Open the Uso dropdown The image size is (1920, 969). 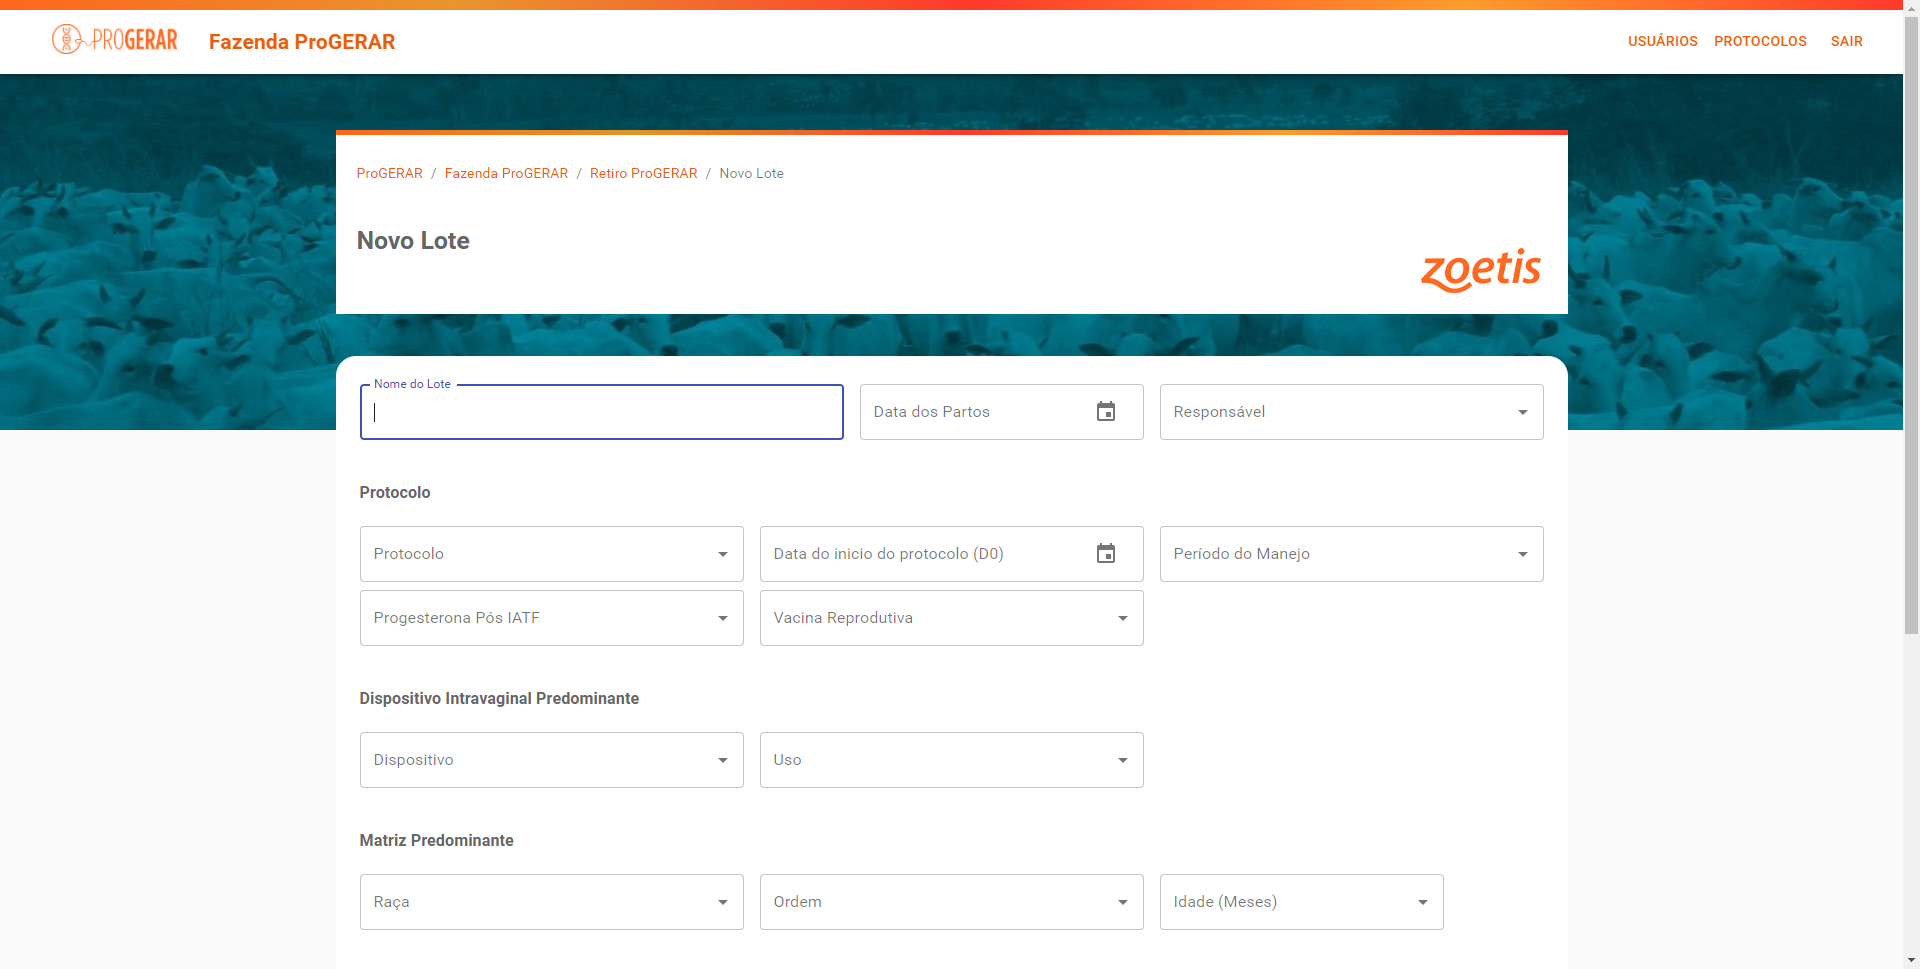950,760
